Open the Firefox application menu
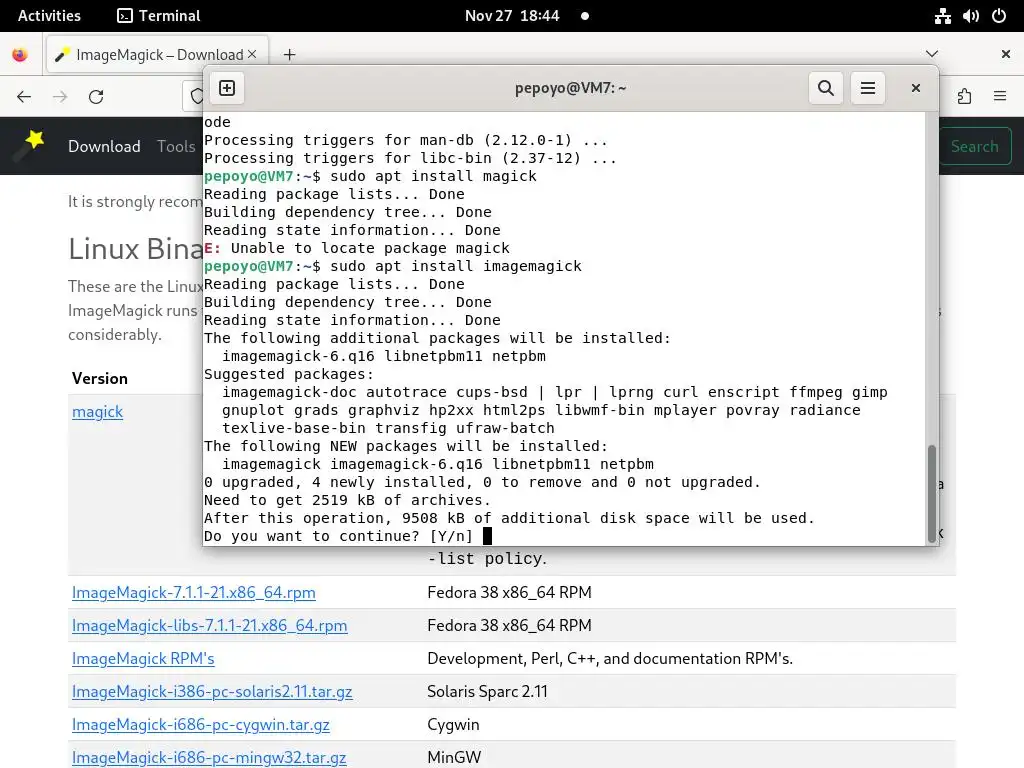Screen dimensions: 1024x768 pyautogui.click(x=1000, y=97)
